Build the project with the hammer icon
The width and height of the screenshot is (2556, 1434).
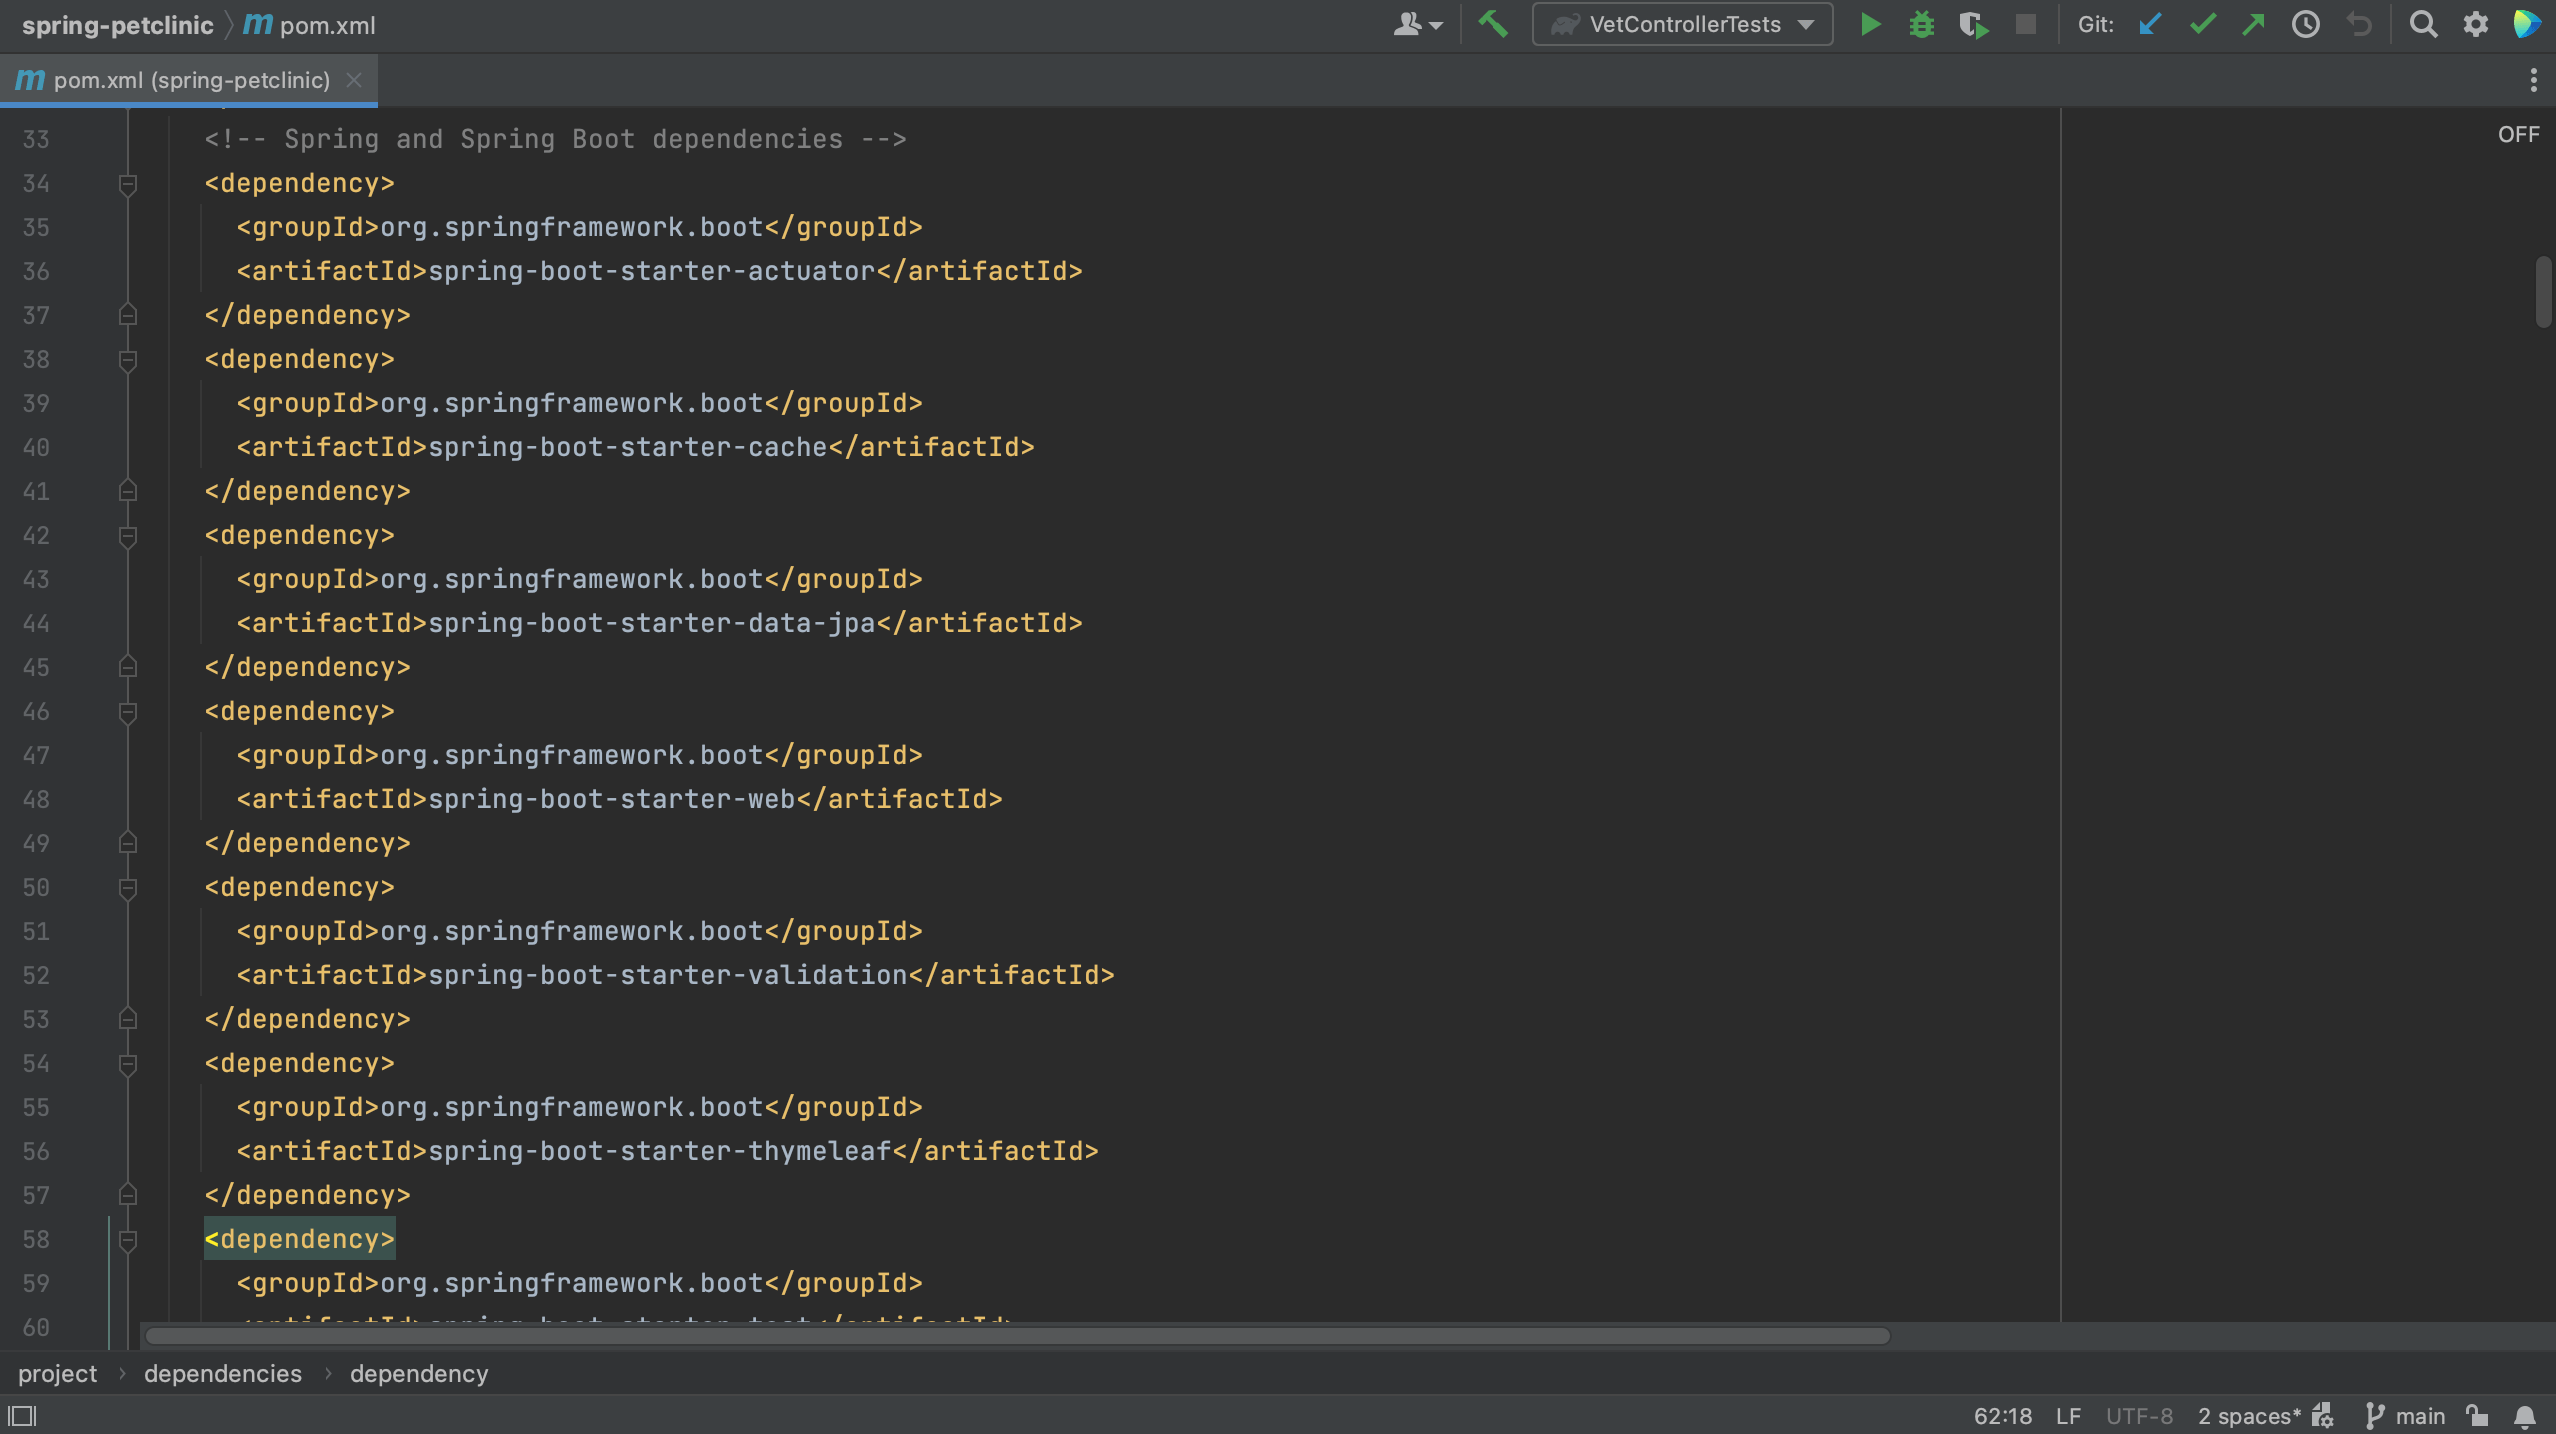pyautogui.click(x=1494, y=22)
